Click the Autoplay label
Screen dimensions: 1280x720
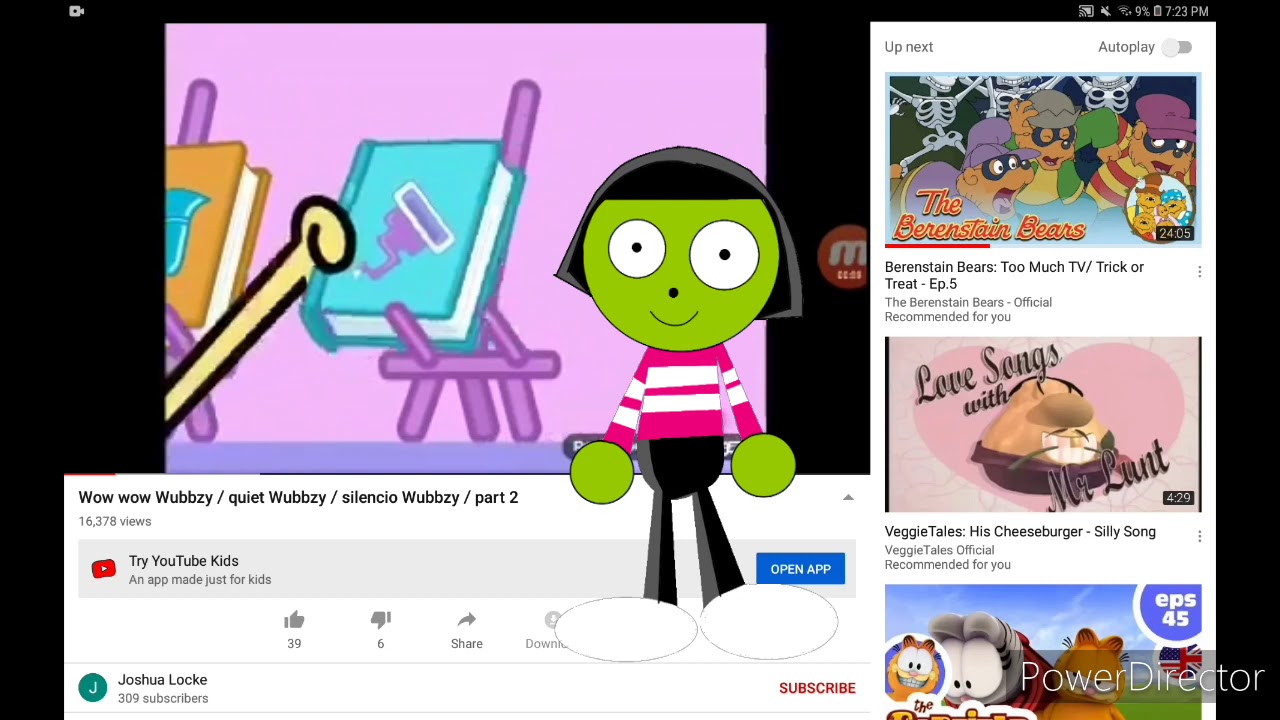coord(1126,47)
